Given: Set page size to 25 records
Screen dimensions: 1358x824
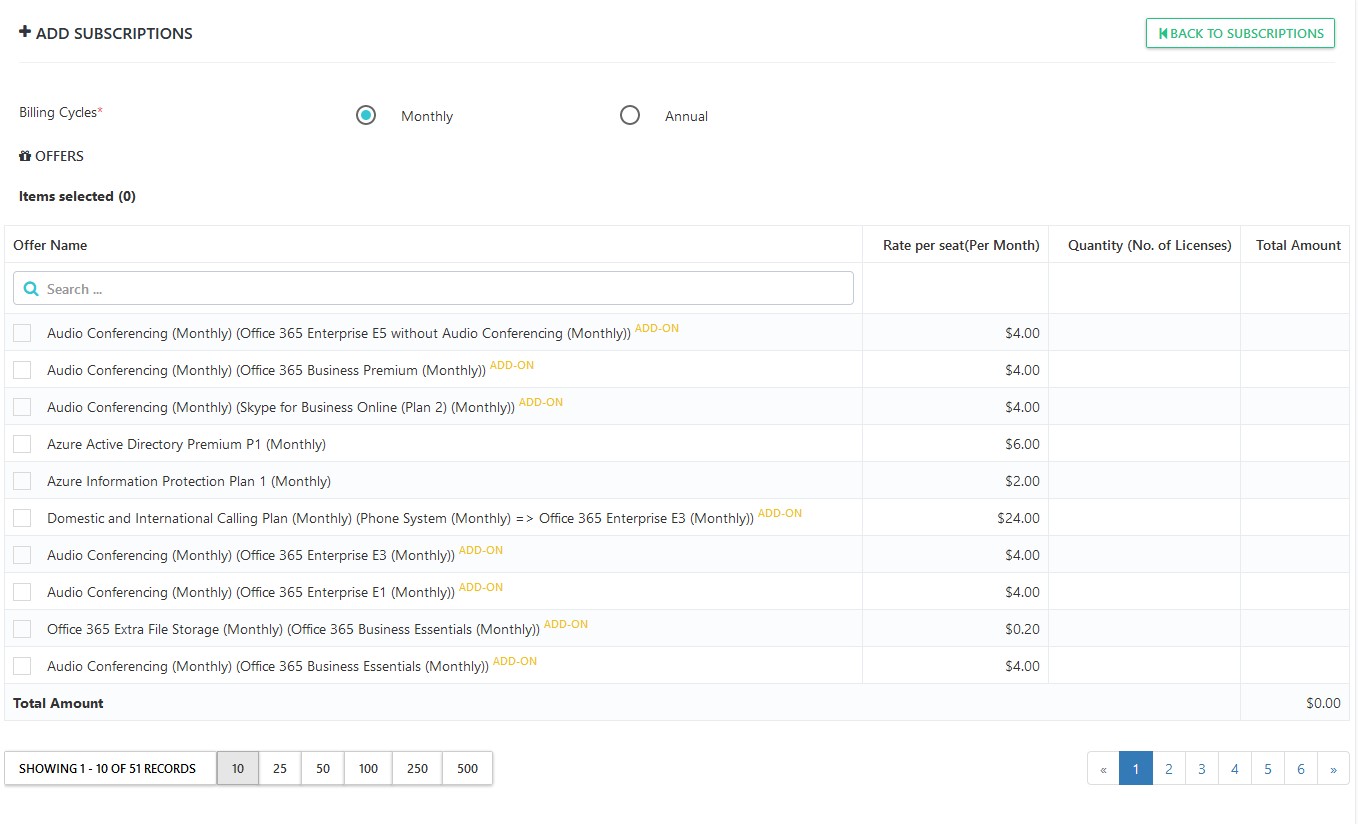Looking at the screenshot, I should coord(280,768).
